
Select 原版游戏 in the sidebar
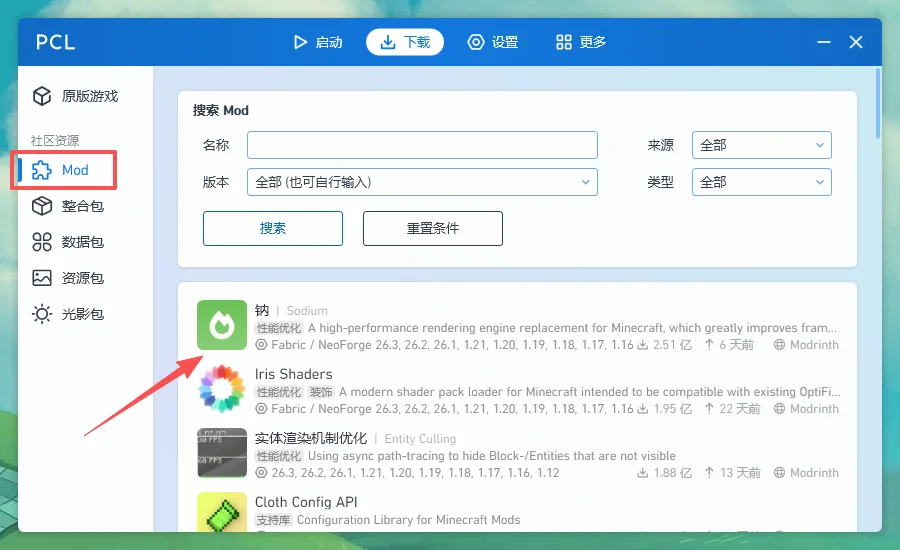click(86, 96)
